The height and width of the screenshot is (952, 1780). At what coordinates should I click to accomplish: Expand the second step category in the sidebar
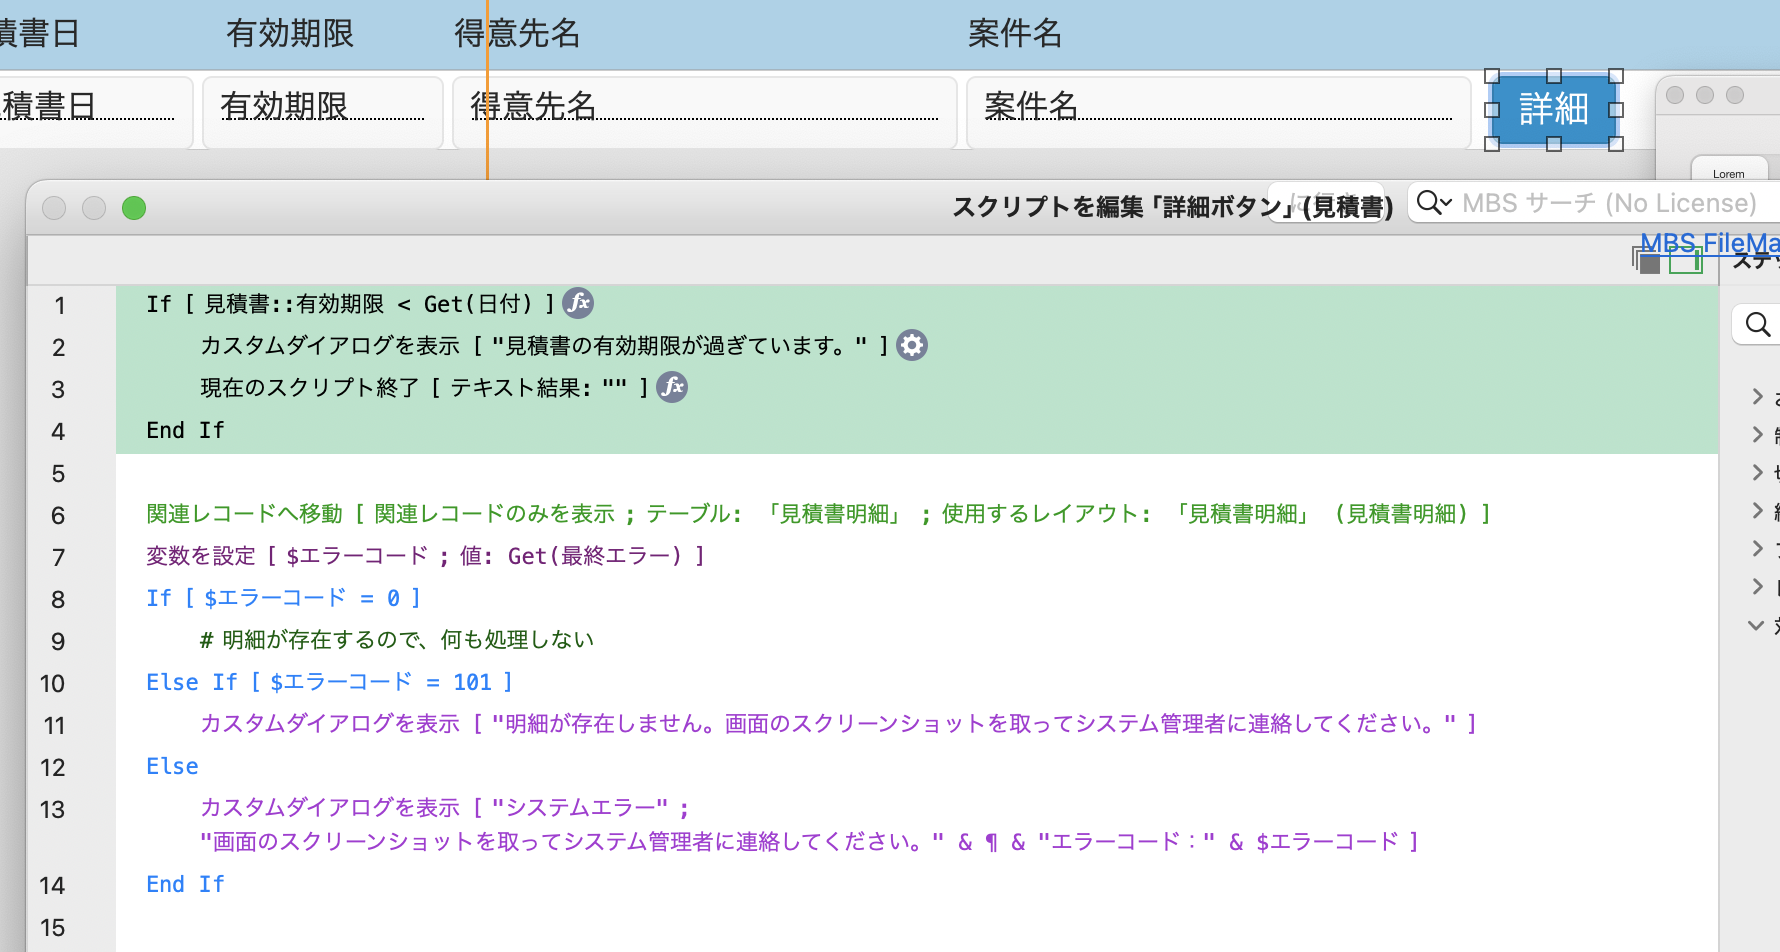[1758, 434]
